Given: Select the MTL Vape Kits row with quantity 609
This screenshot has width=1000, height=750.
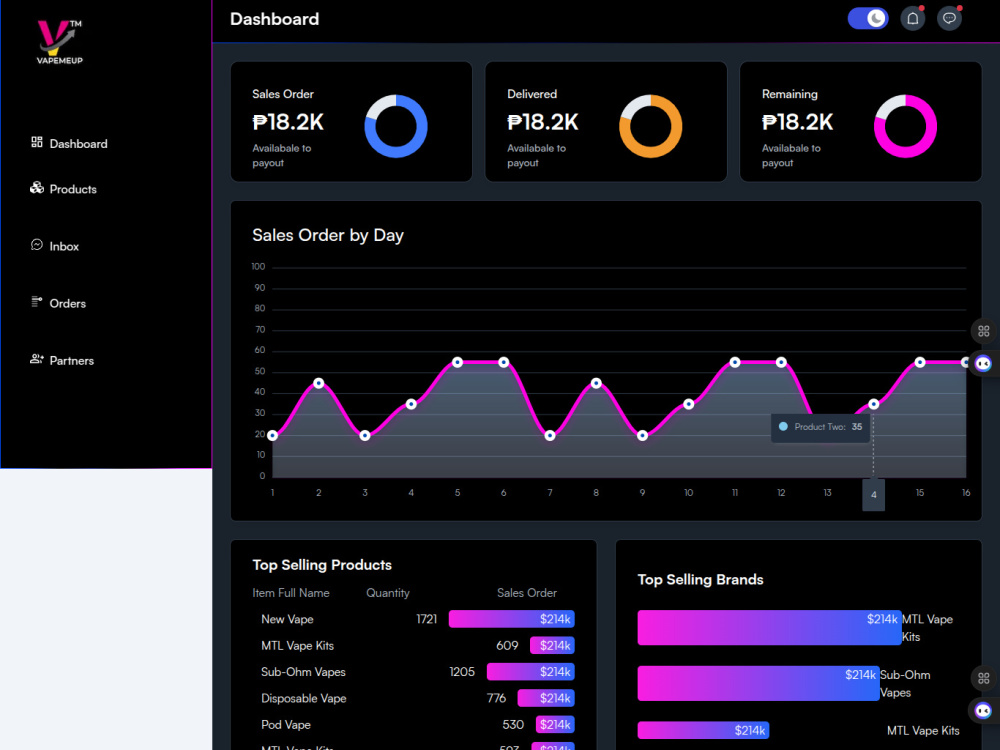Looking at the screenshot, I should pos(414,645).
